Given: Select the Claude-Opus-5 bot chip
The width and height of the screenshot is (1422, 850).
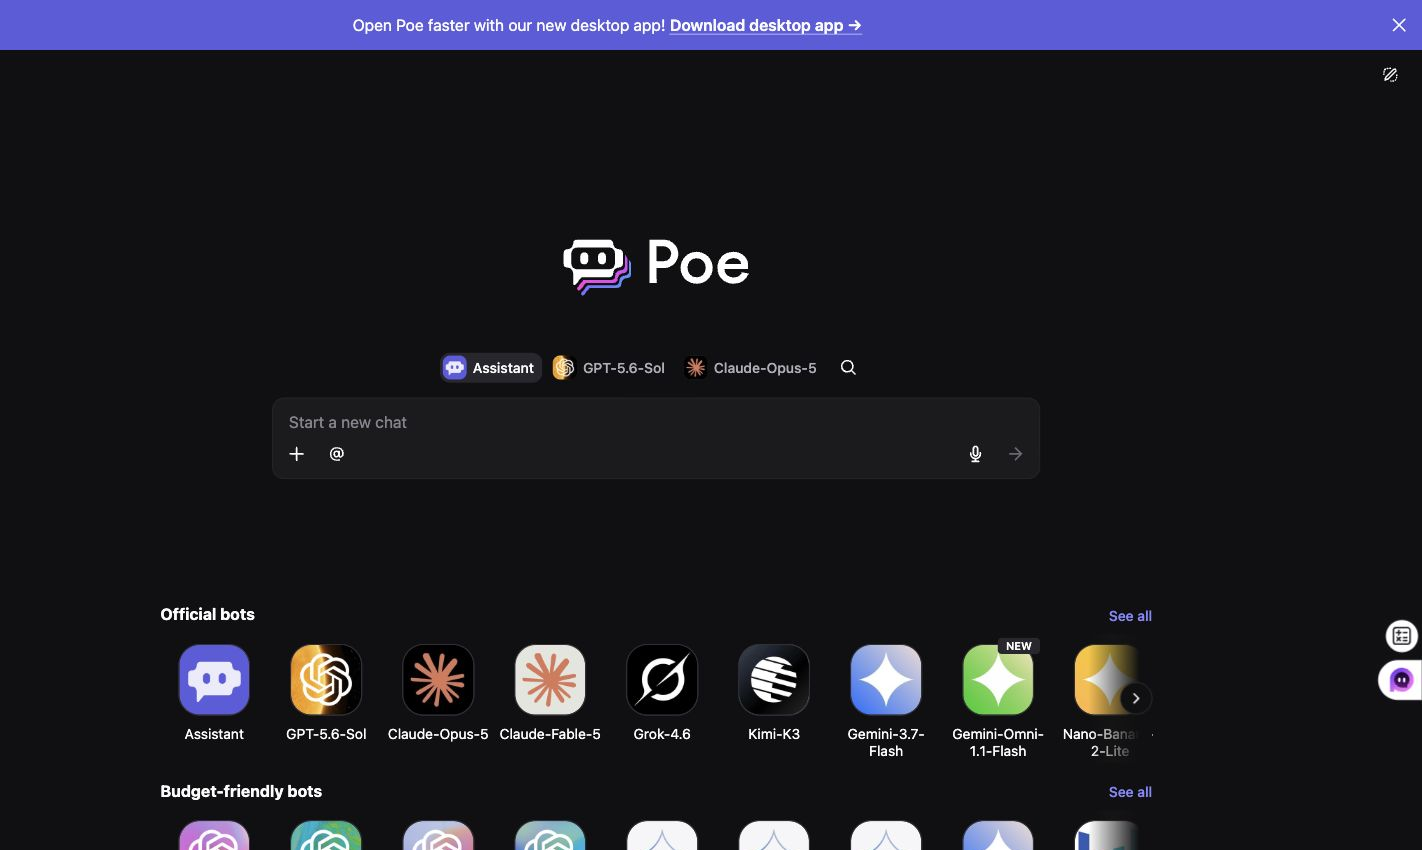Looking at the screenshot, I should [750, 368].
